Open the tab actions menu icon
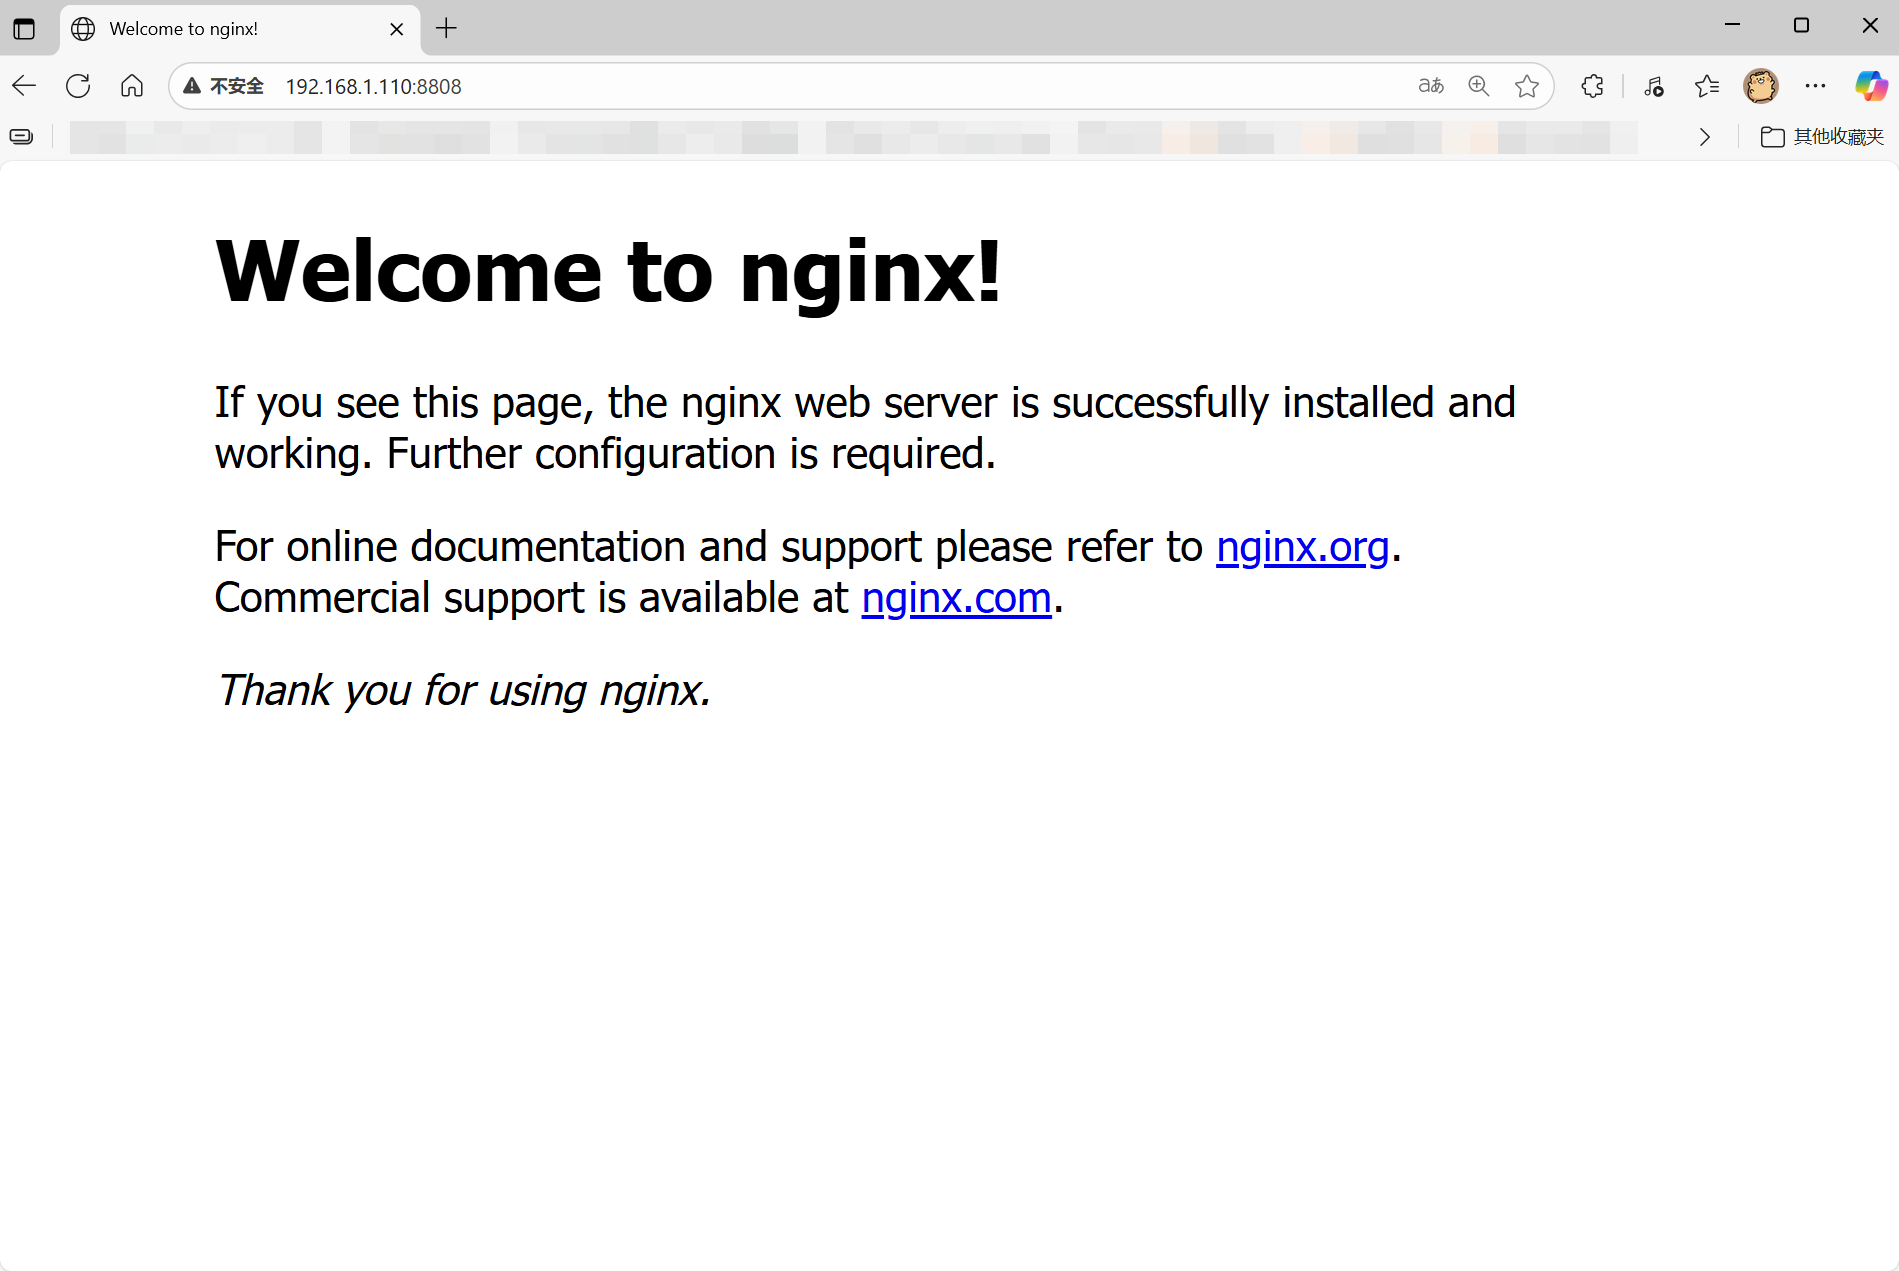This screenshot has width=1899, height=1271. [24, 28]
